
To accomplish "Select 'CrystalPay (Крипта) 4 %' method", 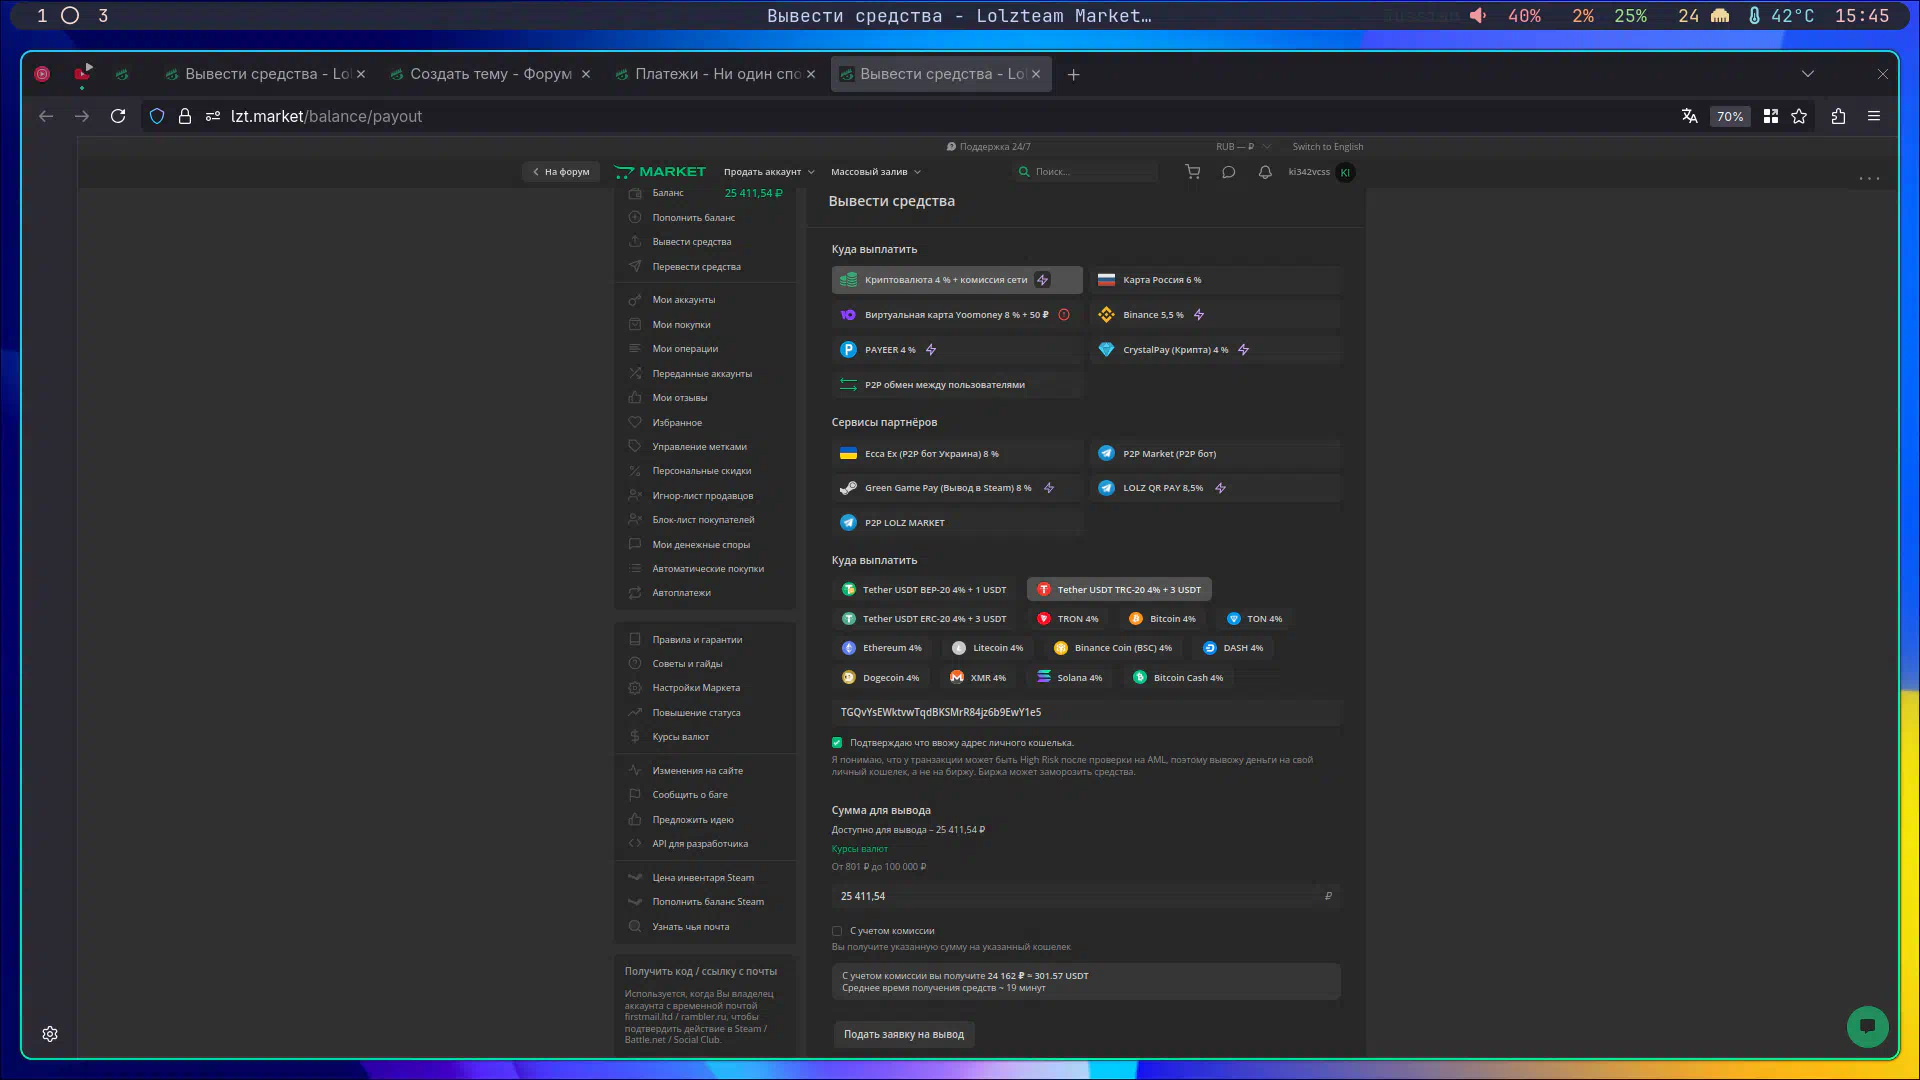I will pos(1215,350).
